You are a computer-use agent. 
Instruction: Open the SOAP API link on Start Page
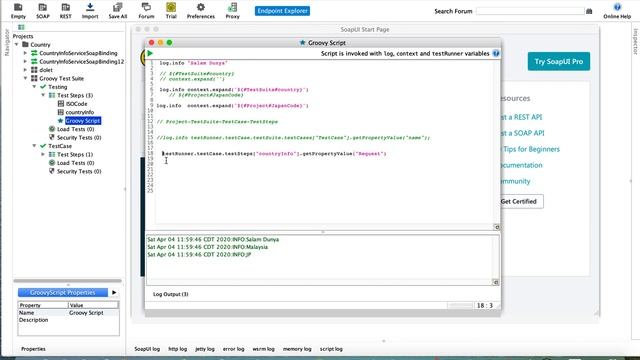point(523,133)
